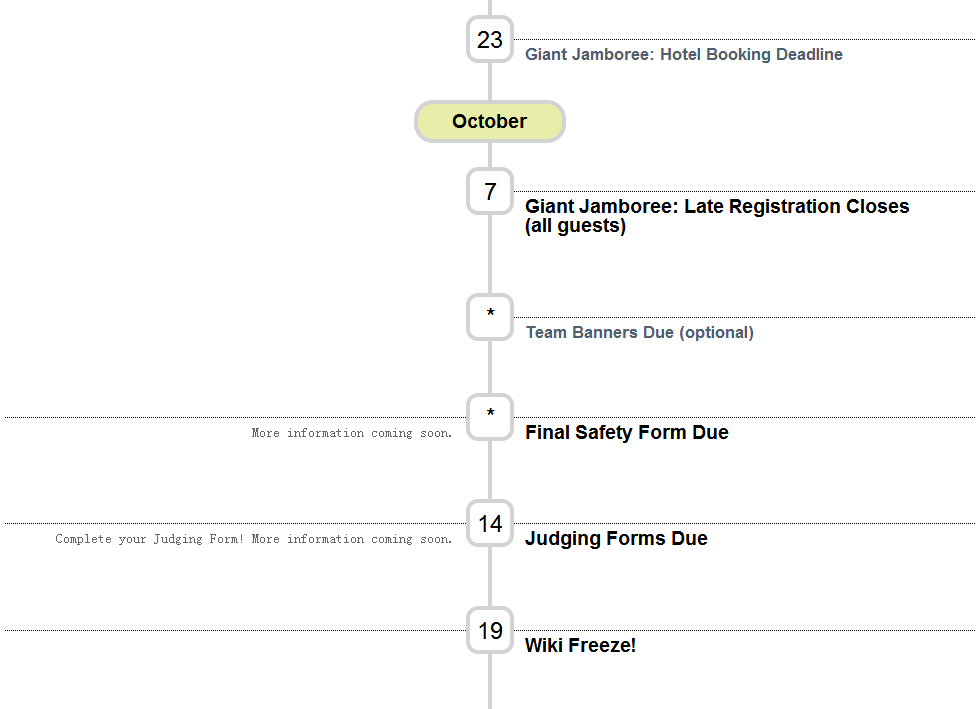The width and height of the screenshot is (980, 709).
Task: Click 'More information coming soon.' note beside Safety Form
Action: (x=351, y=433)
